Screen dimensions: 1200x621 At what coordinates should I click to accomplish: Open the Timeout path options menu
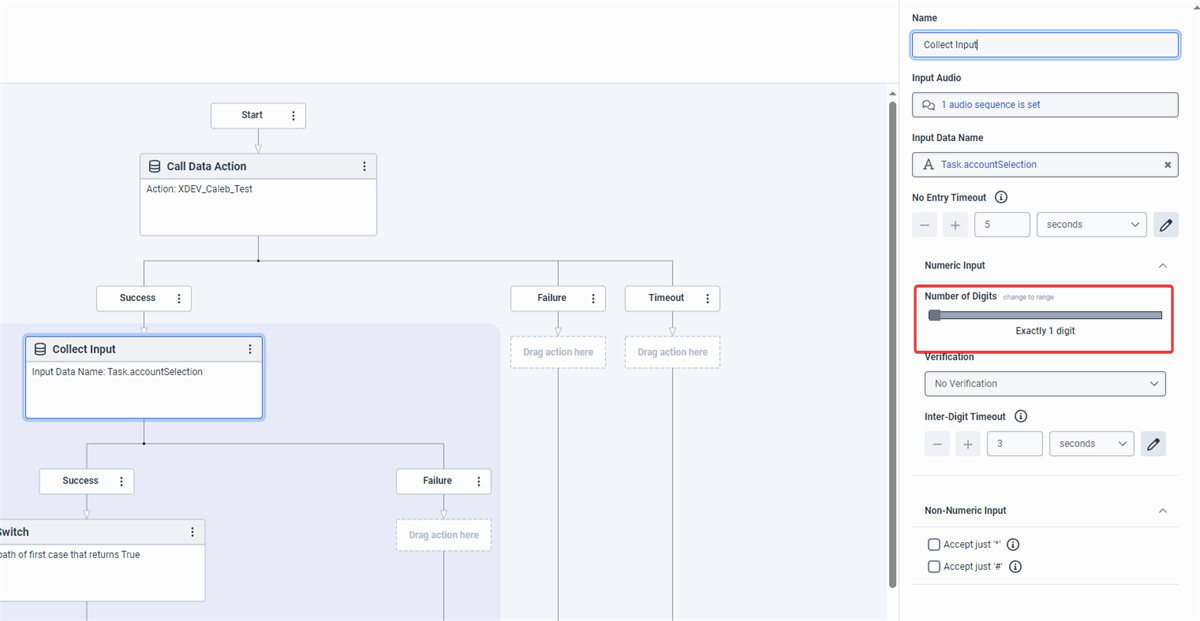click(707, 298)
